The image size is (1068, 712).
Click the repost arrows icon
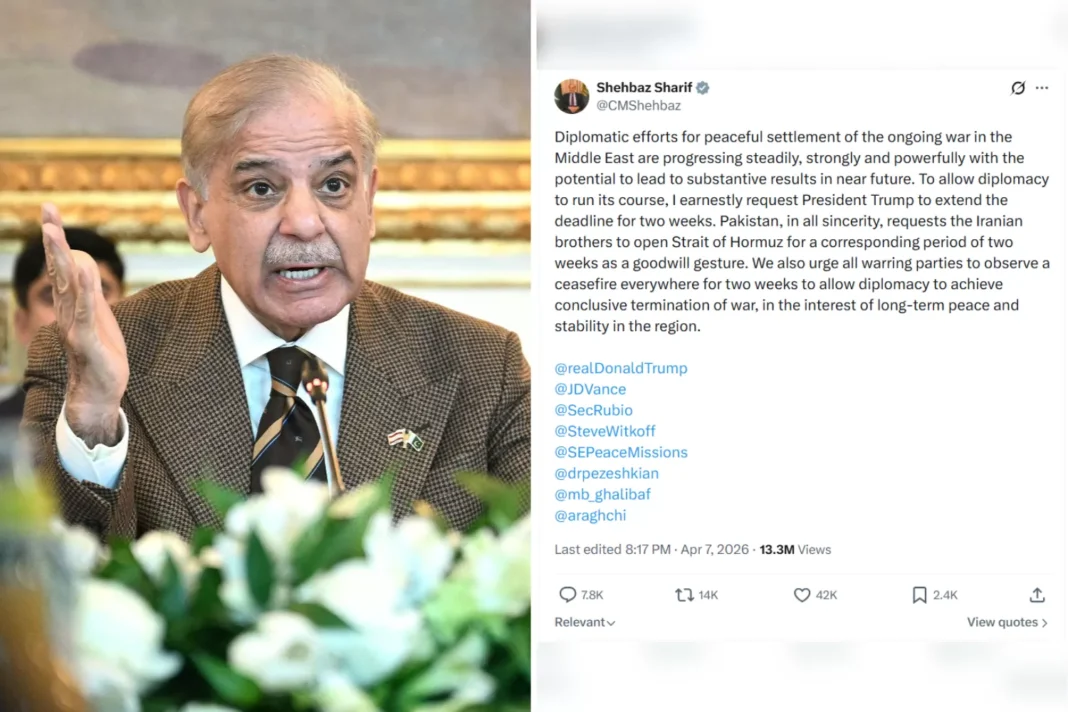click(x=684, y=595)
